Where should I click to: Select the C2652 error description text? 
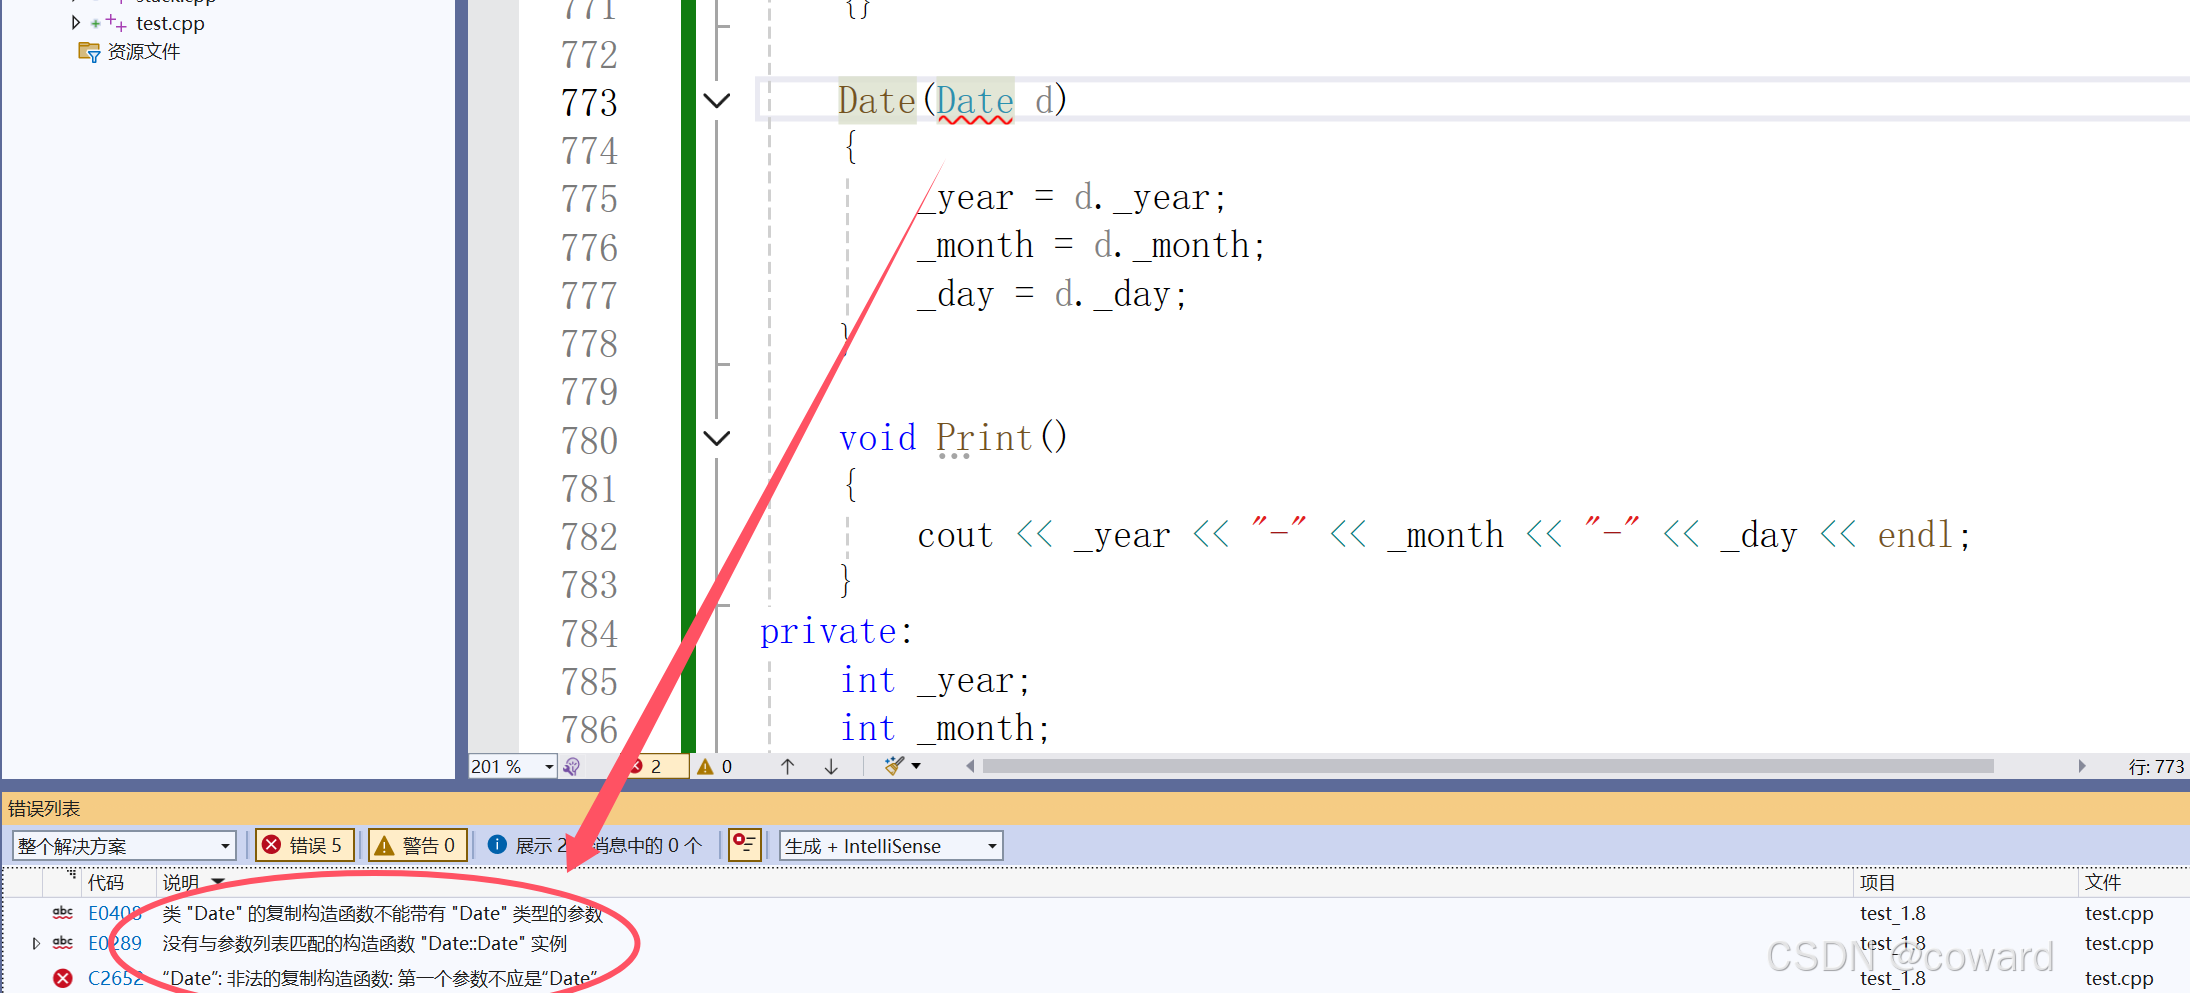380,978
